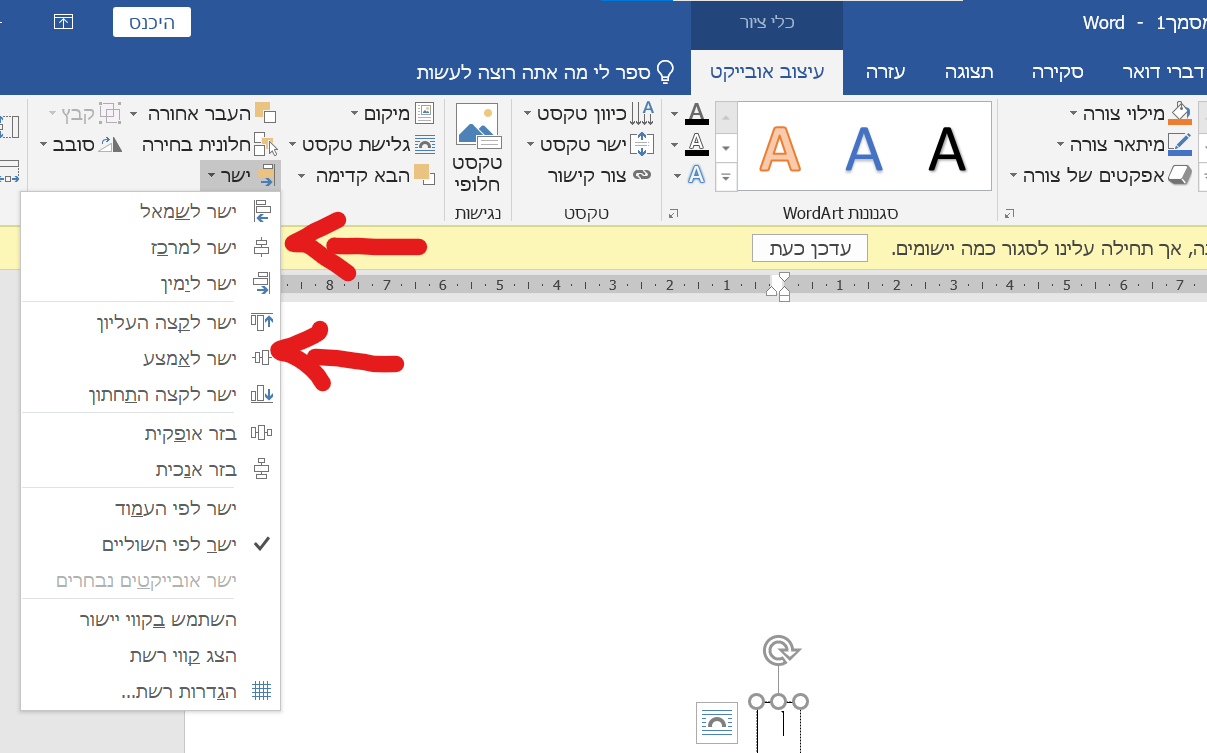Click the text fill color icon
The height and width of the screenshot is (753, 1207).
[x=697, y=113]
